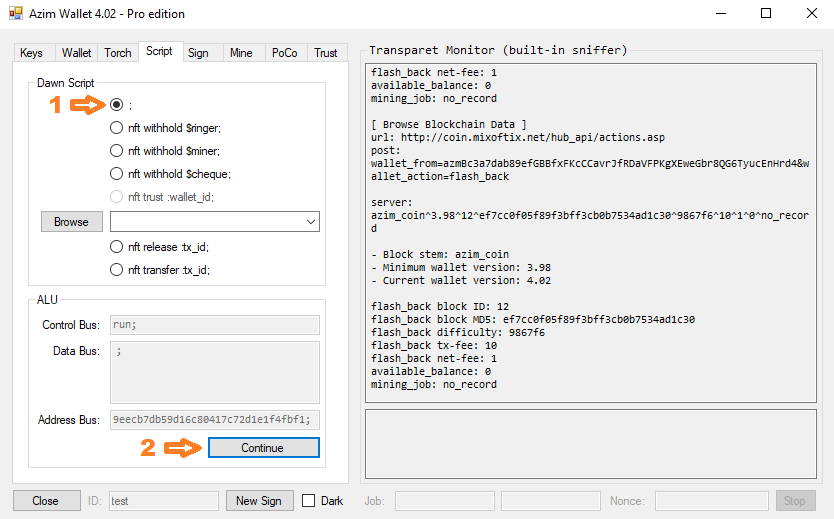The height and width of the screenshot is (519, 834).
Task: Choose 'nft release :tx_id;' radio button
Action: pyautogui.click(x=116, y=247)
